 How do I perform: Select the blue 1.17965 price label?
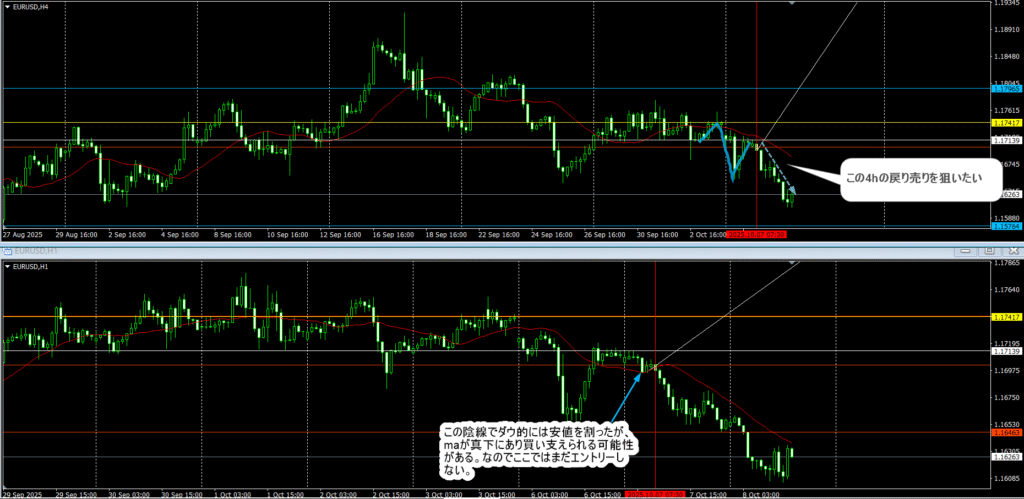[x=1005, y=89]
